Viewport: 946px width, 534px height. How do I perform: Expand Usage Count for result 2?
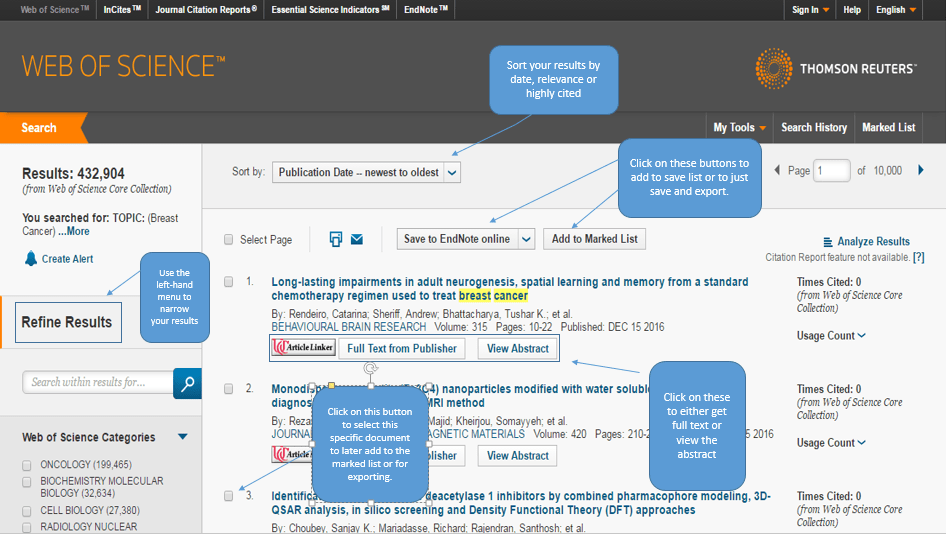(x=831, y=442)
